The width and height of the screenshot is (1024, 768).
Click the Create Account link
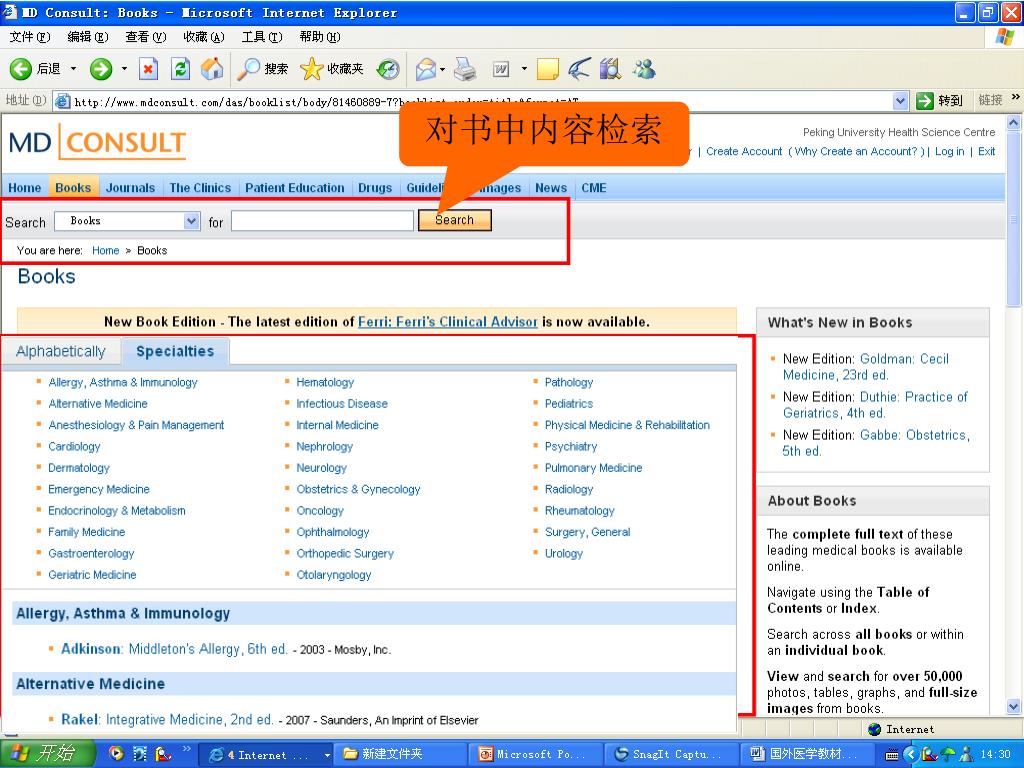pos(744,152)
